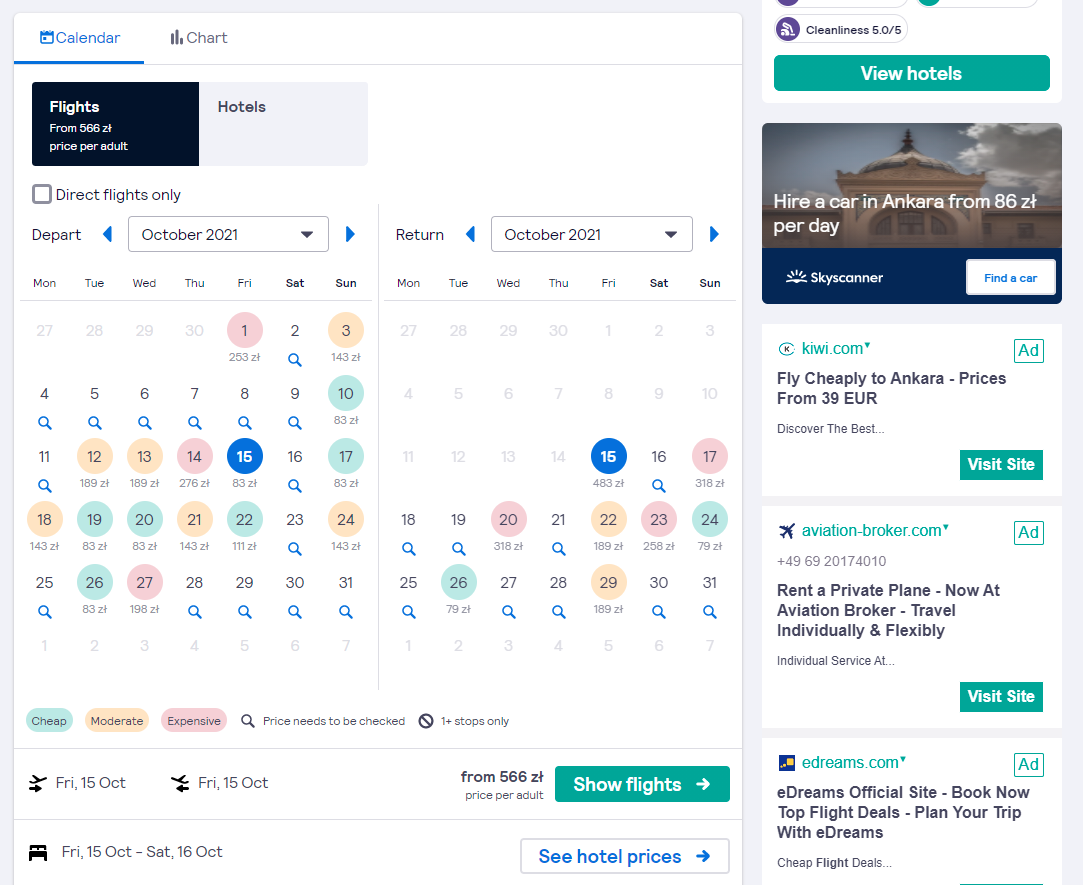
Task: Select return date 17 October 318 zł
Action: (x=710, y=457)
